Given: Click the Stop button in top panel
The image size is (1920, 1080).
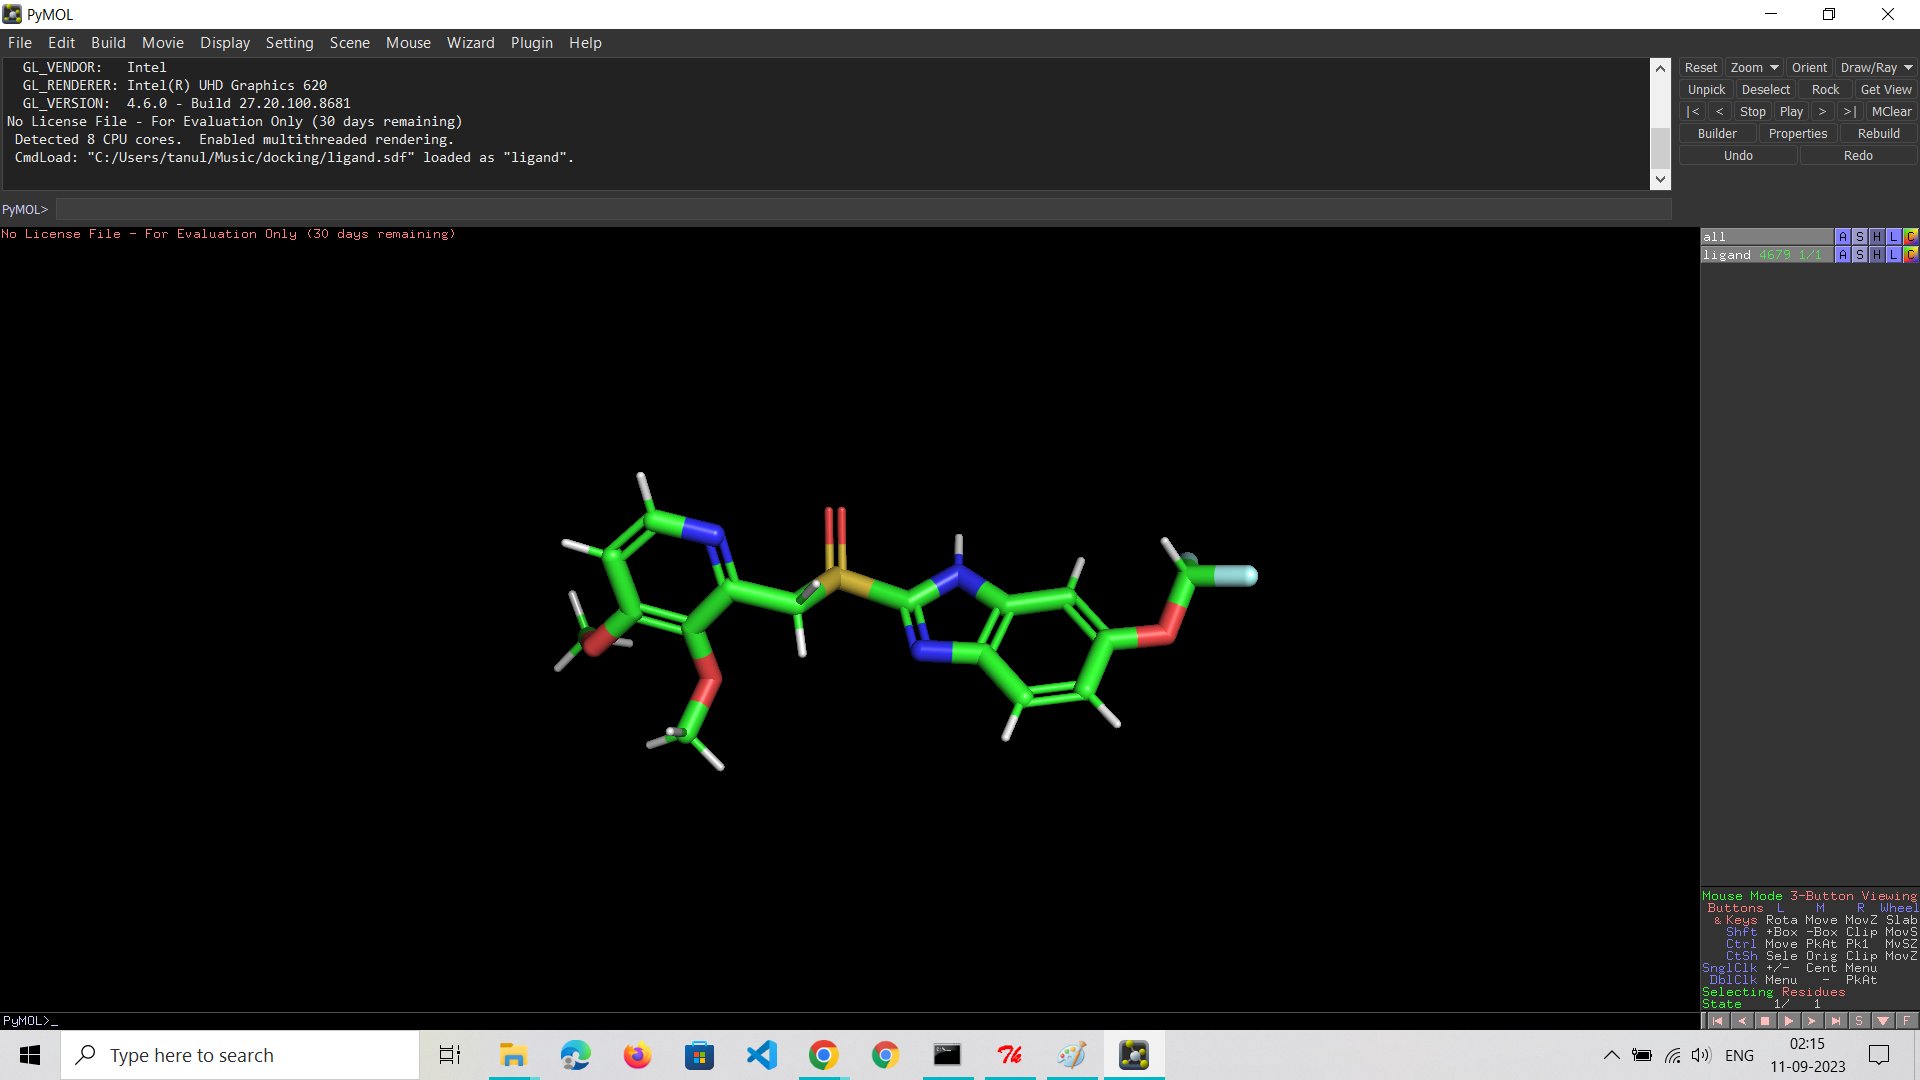Looking at the screenshot, I should 1752,112.
